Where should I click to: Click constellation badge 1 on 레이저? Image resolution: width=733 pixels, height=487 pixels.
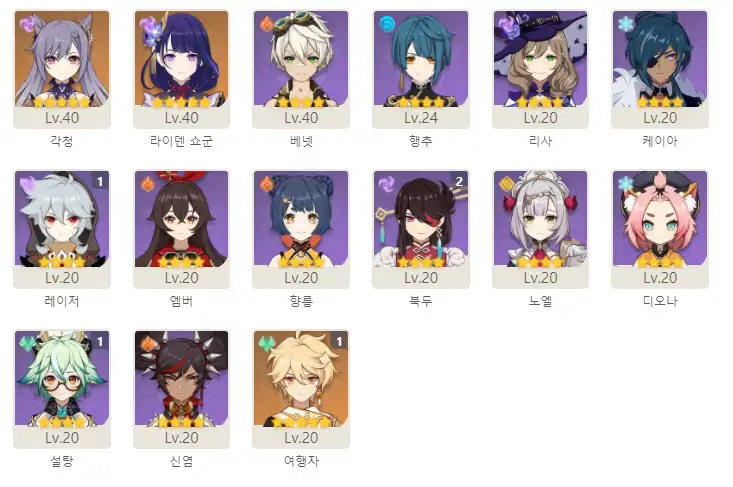100,181
